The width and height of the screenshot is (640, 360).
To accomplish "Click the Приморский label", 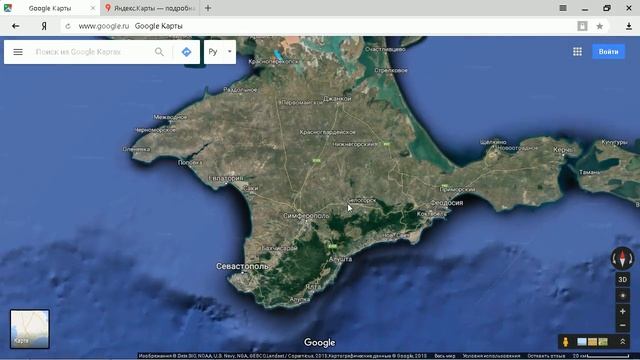I will pyautogui.click(x=457, y=189).
